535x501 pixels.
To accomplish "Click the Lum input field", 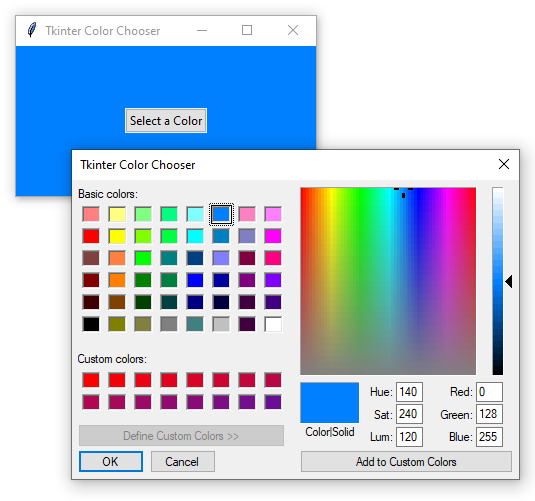I will pyautogui.click(x=409, y=436).
